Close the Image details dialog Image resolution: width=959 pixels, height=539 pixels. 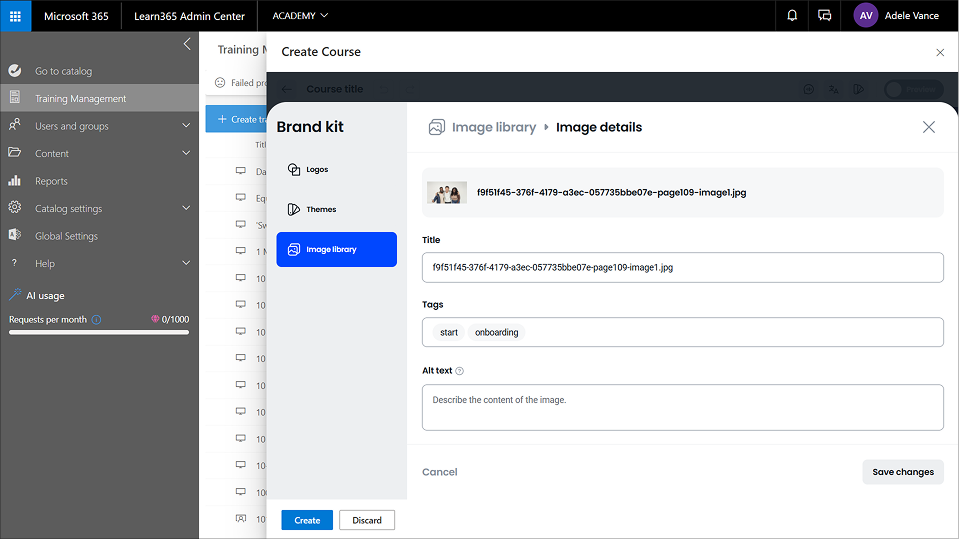[x=928, y=127]
